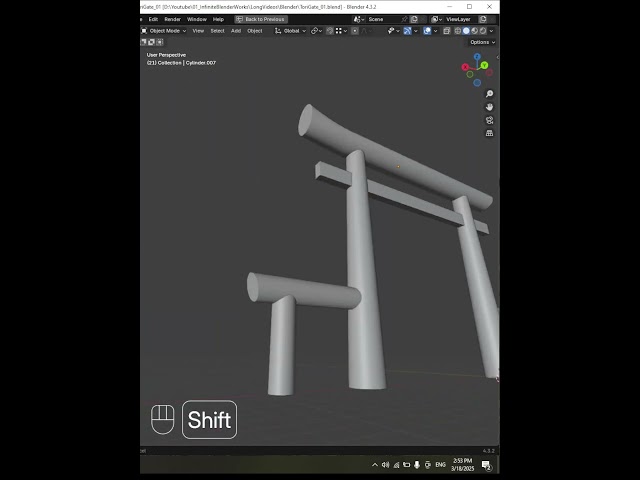The width and height of the screenshot is (640, 480).
Task: Pin the scene to workspace
Action: click(x=404, y=19)
